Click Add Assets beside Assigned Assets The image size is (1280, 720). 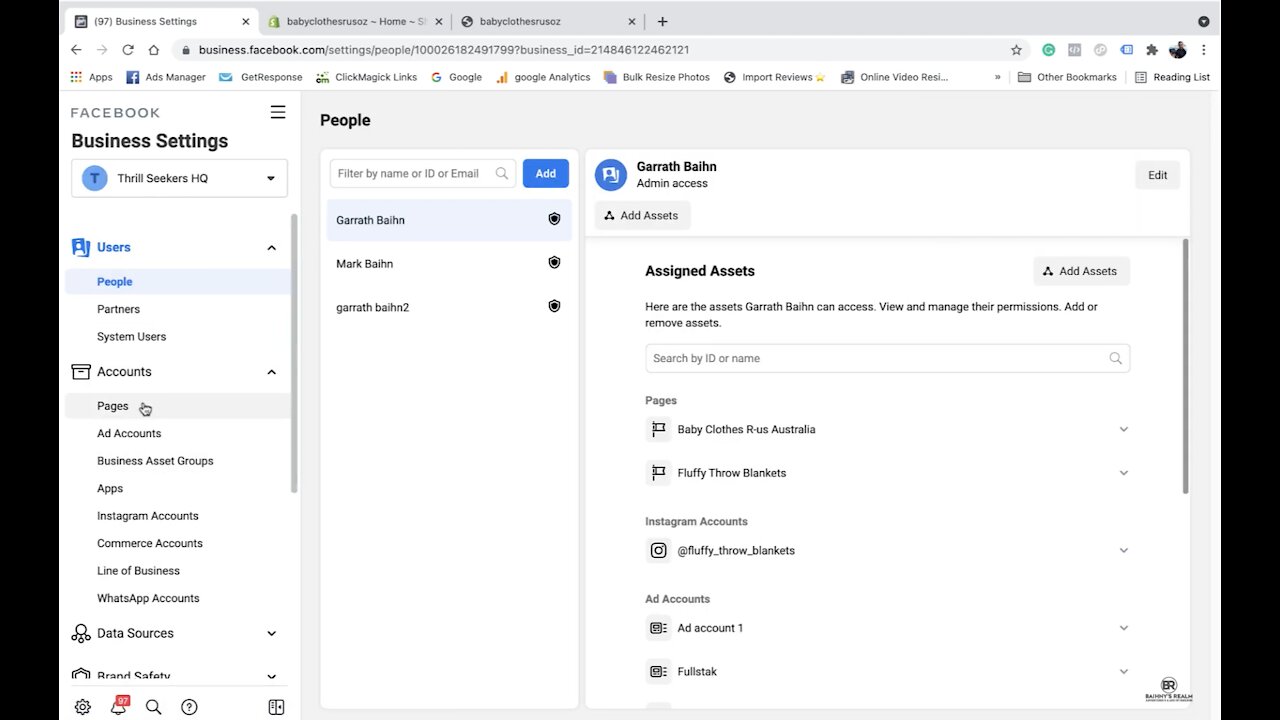point(1081,271)
